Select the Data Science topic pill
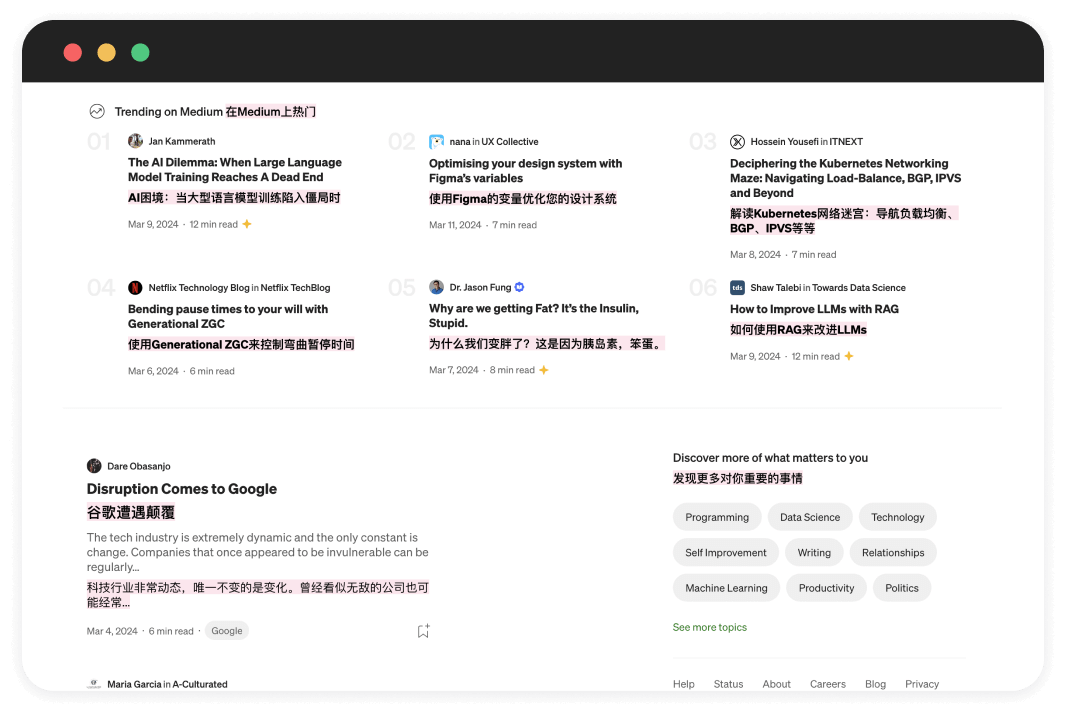 tap(810, 517)
